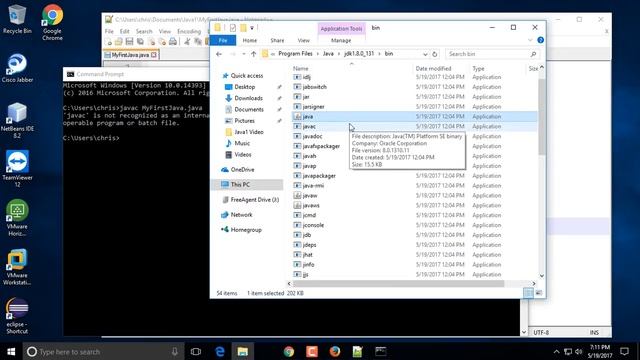Open the File ribbon tab
Image resolution: width=640 pixels, height=360 pixels.
click(x=223, y=40)
